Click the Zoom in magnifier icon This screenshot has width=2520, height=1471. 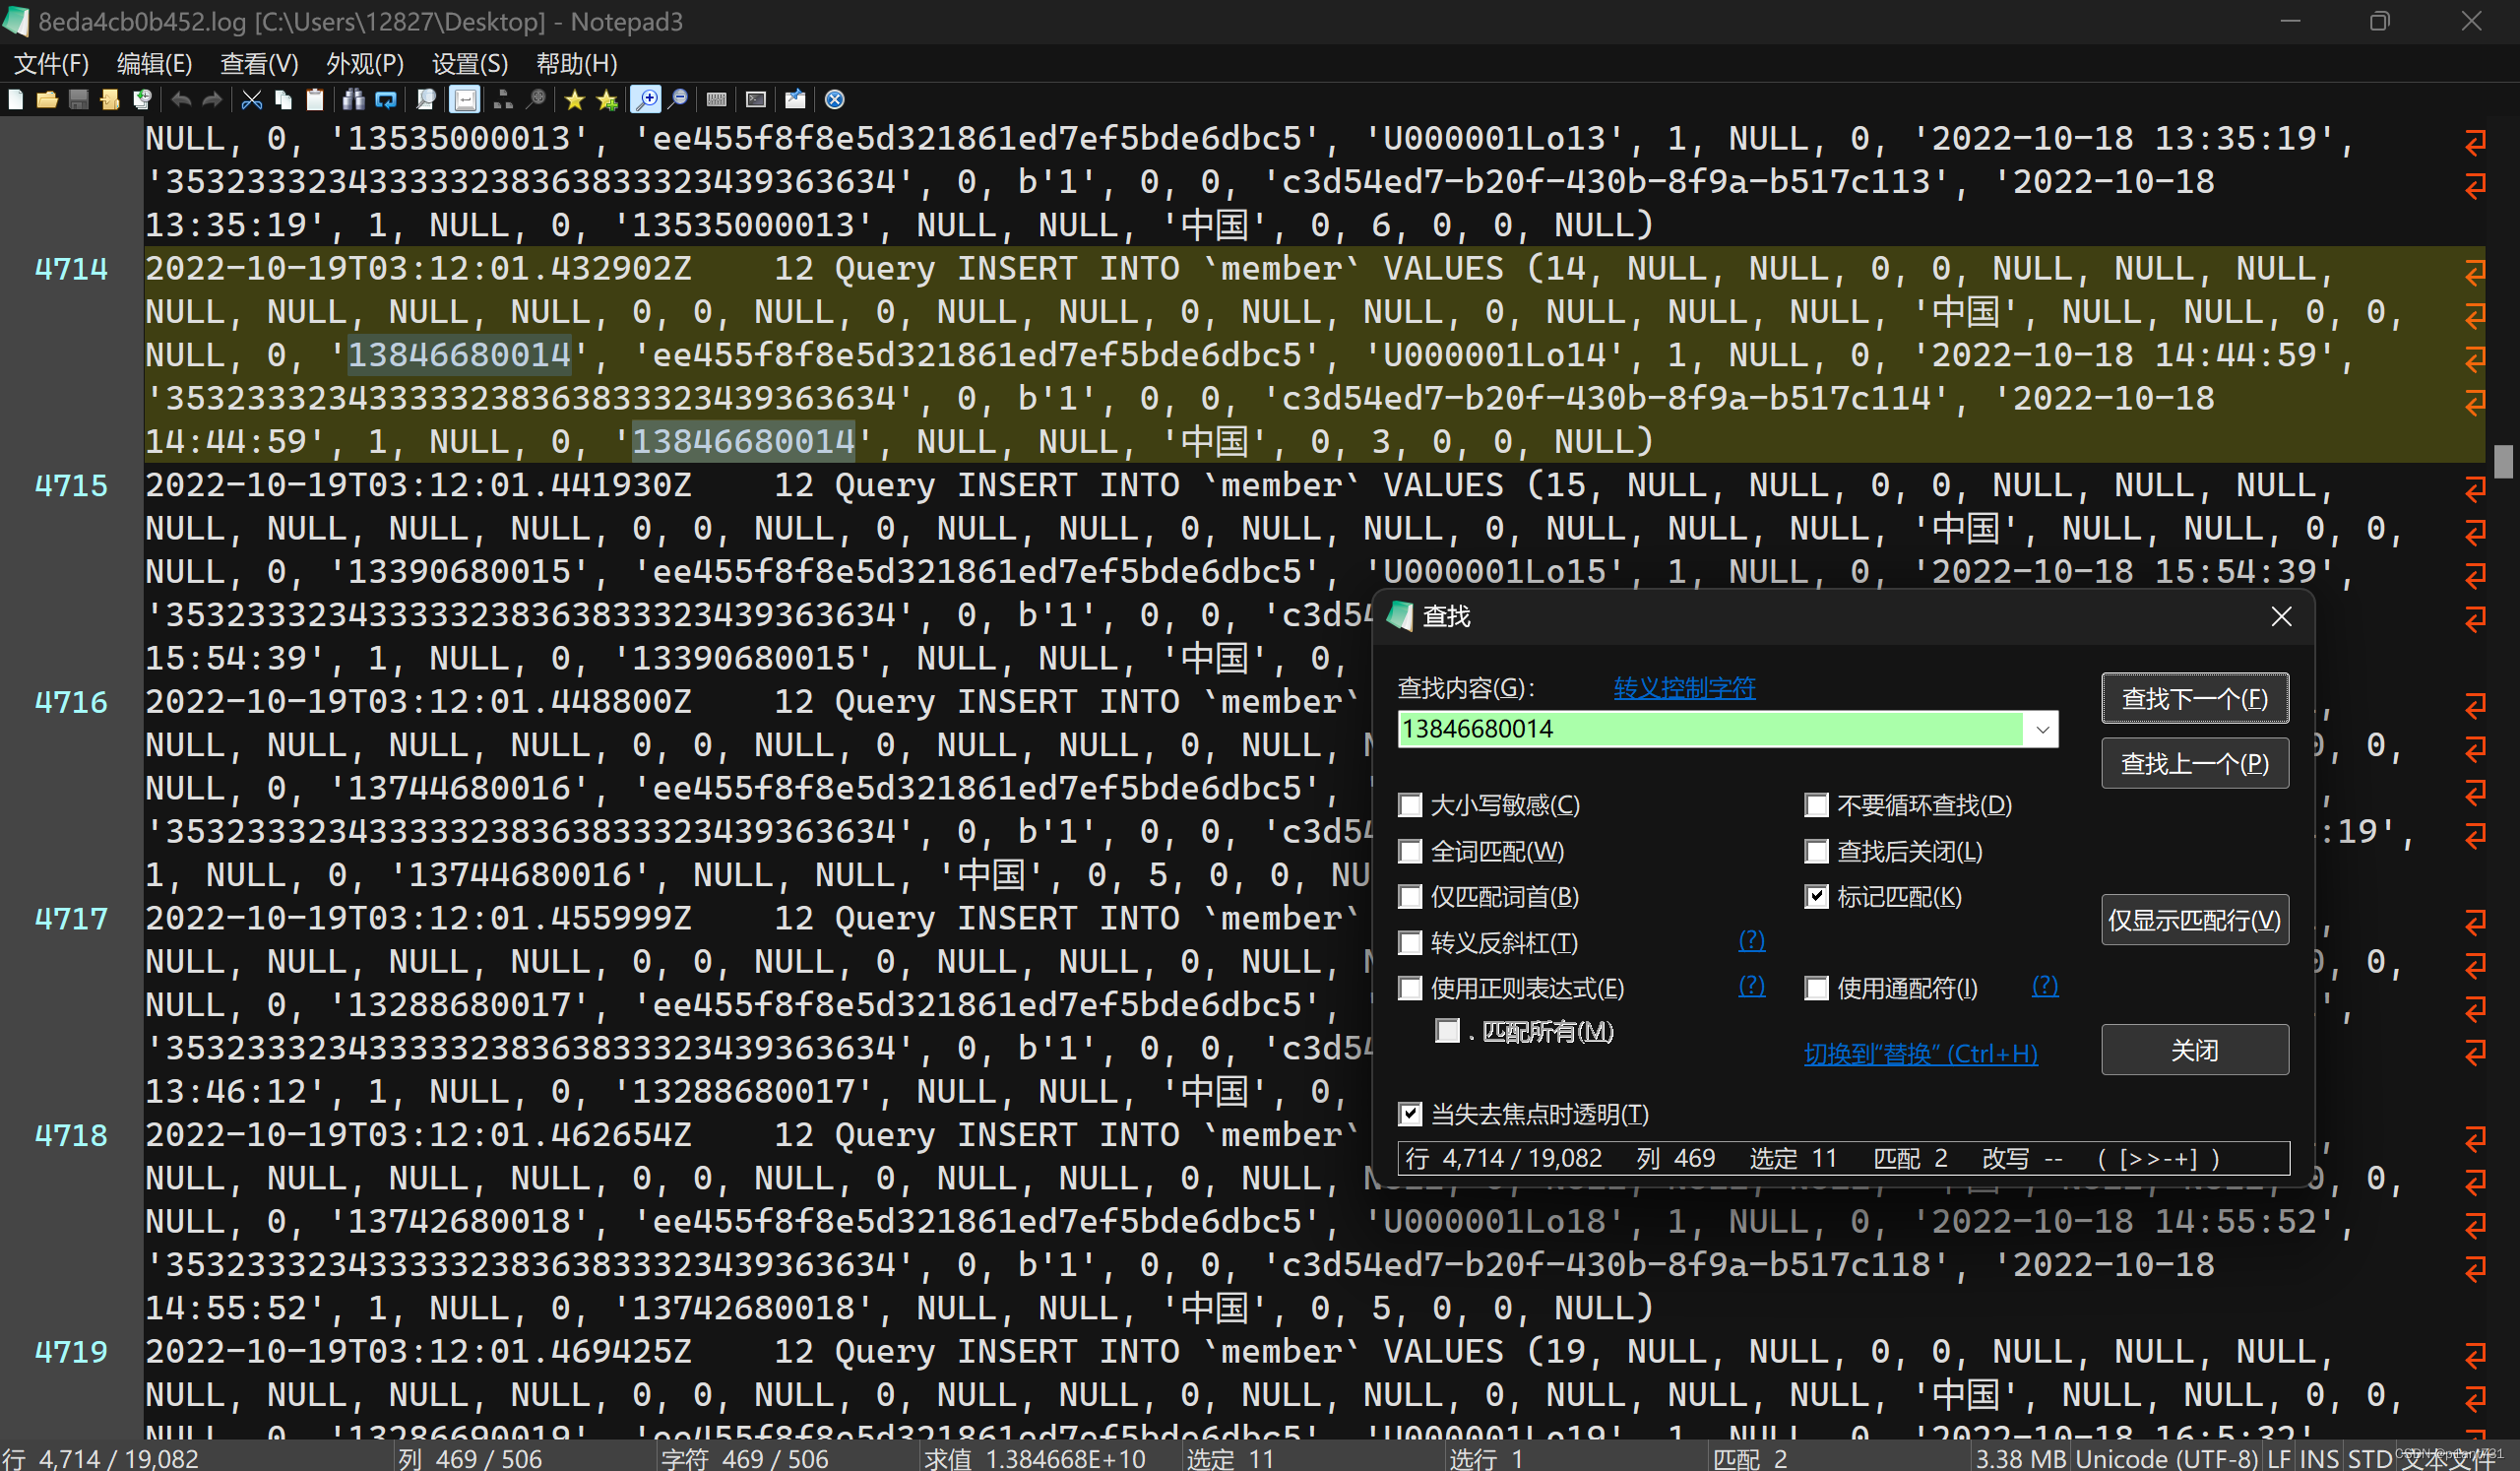coord(647,99)
